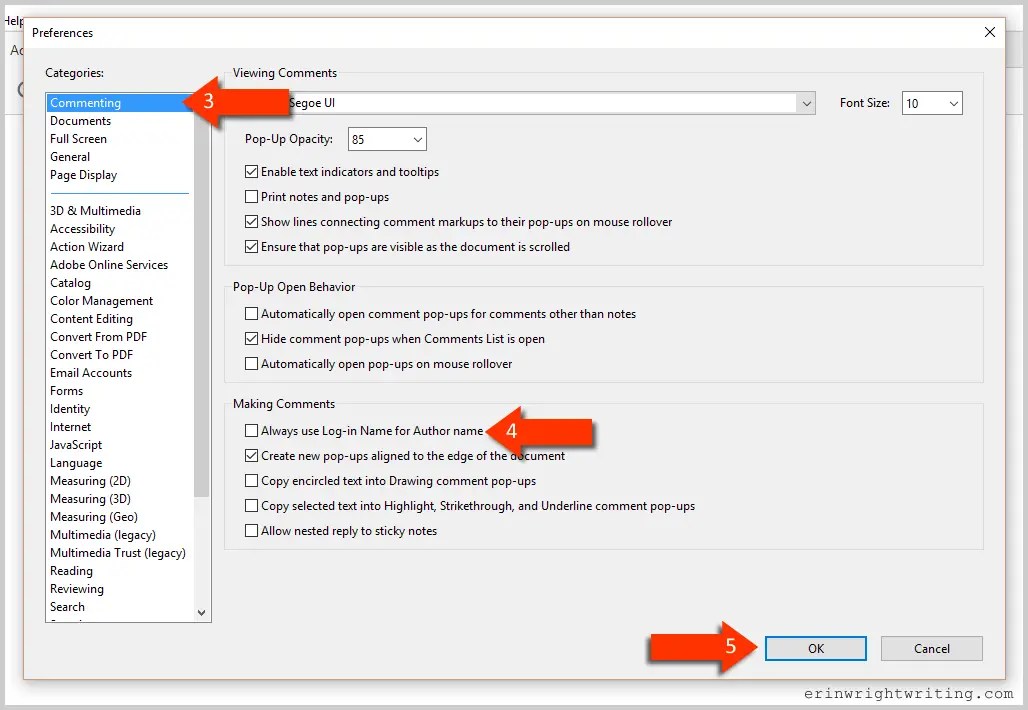
Task: Expand the comment font dropdown showing Segoe UI
Action: [806, 102]
